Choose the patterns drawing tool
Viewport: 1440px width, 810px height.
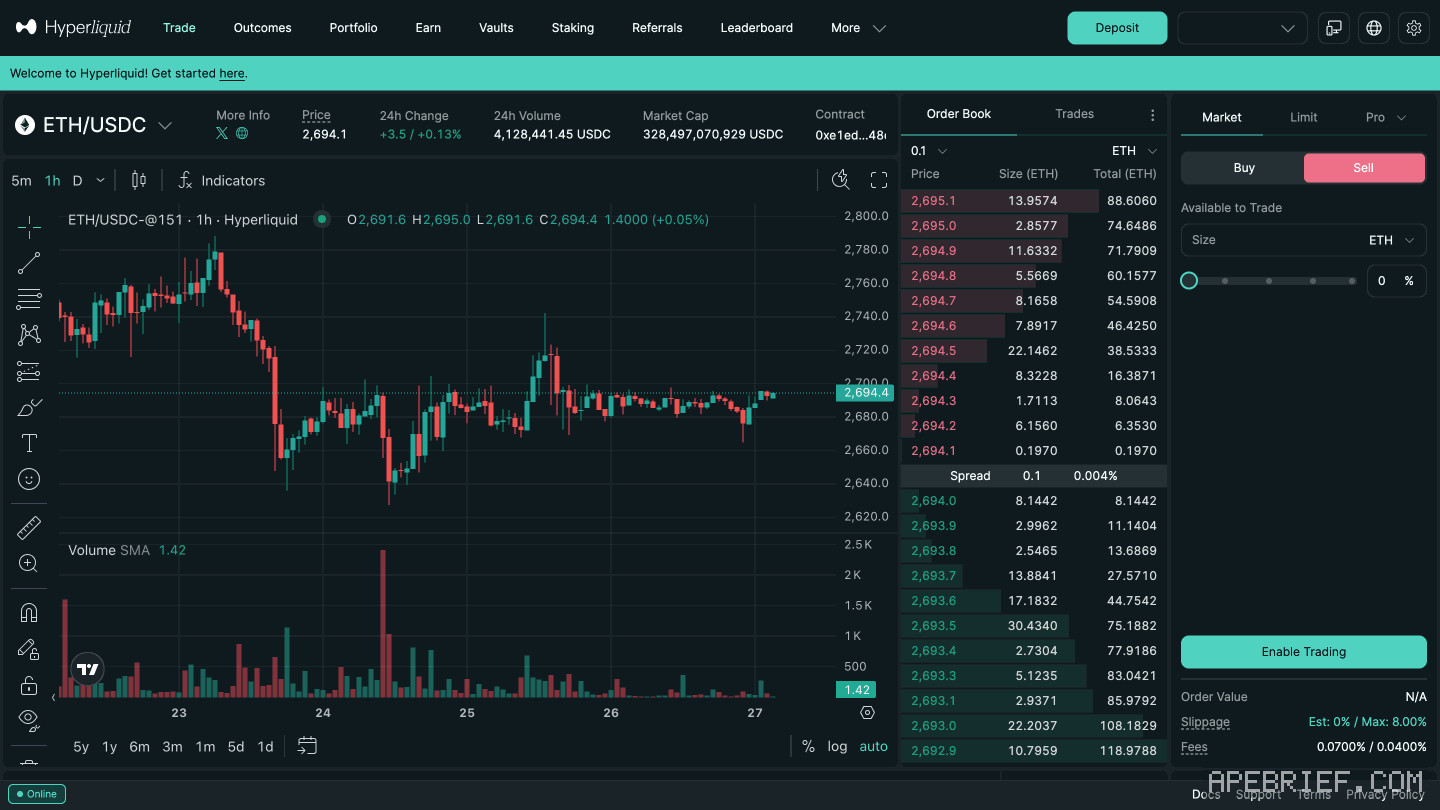(29, 335)
